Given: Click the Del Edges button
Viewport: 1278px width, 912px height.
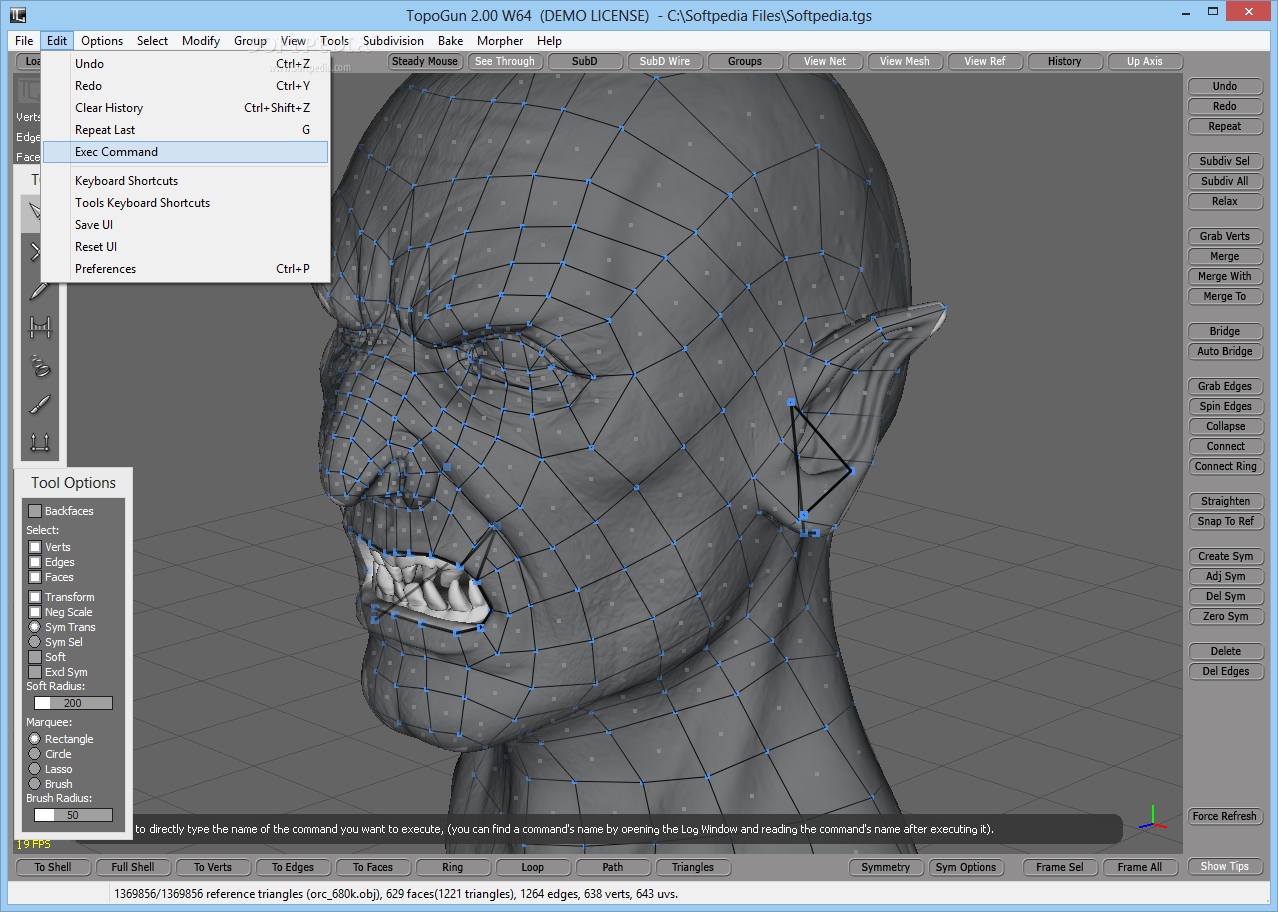Looking at the screenshot, I should coord(1225,671).
